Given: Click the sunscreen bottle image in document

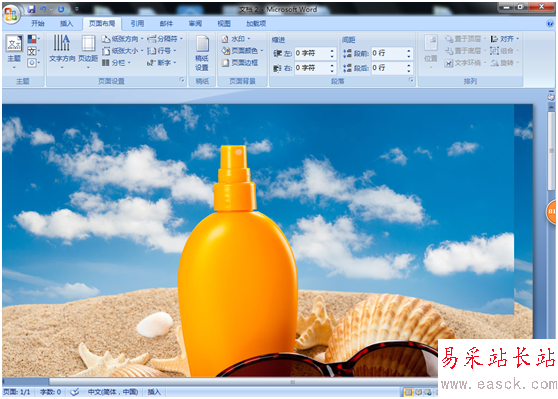Looking at the screenshot, I should click(237, 260).
